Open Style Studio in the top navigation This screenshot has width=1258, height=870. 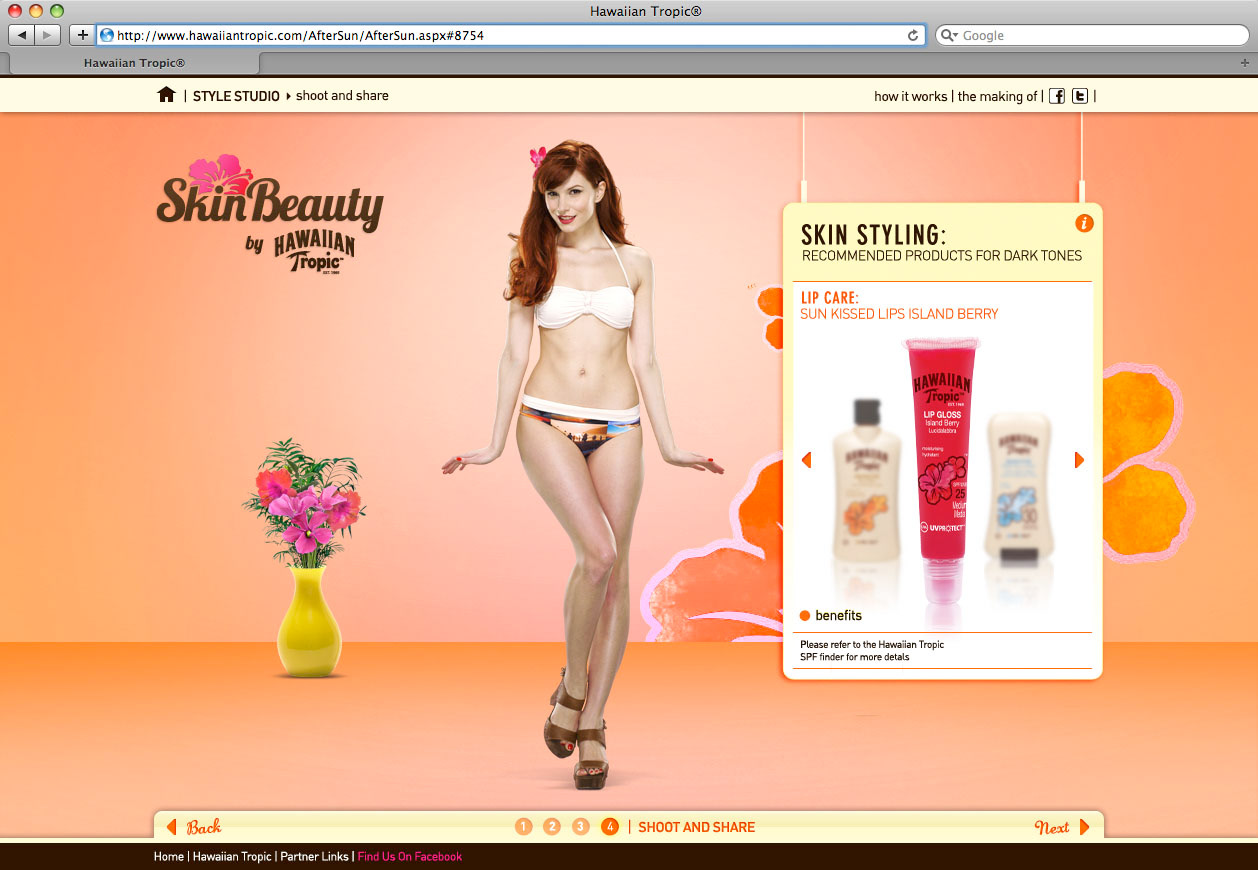click(236, 96)
